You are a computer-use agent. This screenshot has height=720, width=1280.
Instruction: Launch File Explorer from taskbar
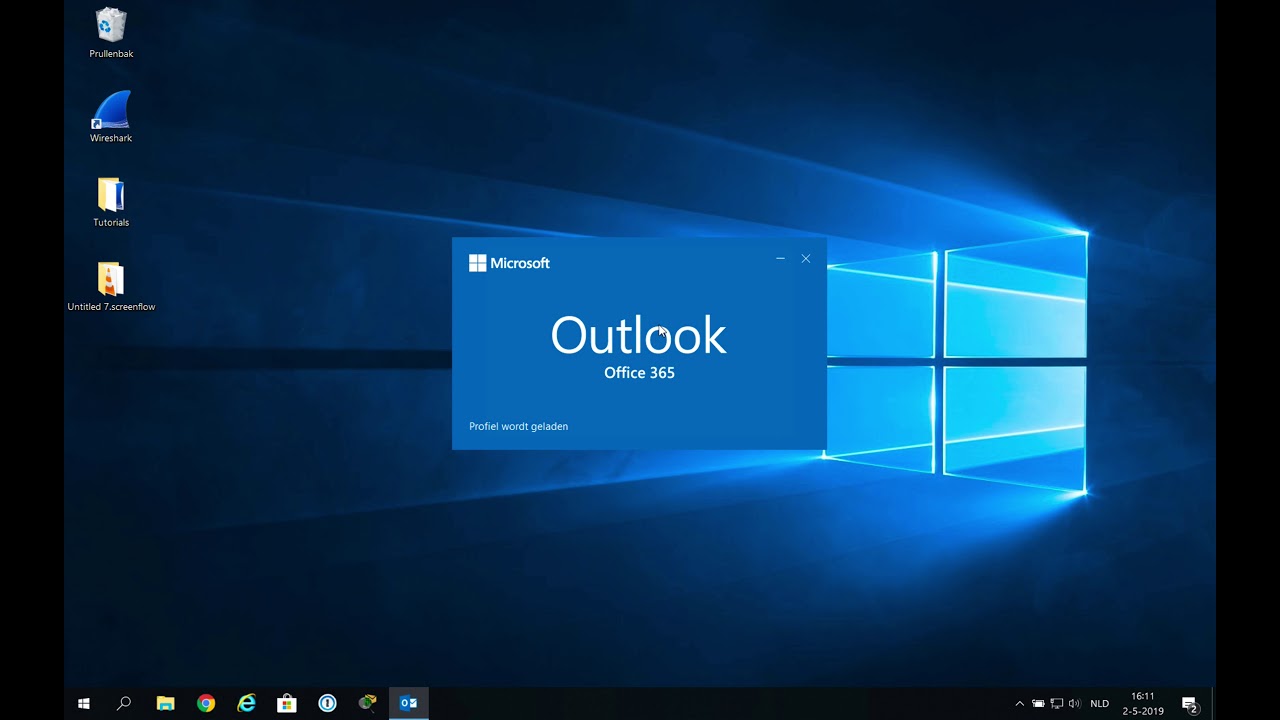166,703
